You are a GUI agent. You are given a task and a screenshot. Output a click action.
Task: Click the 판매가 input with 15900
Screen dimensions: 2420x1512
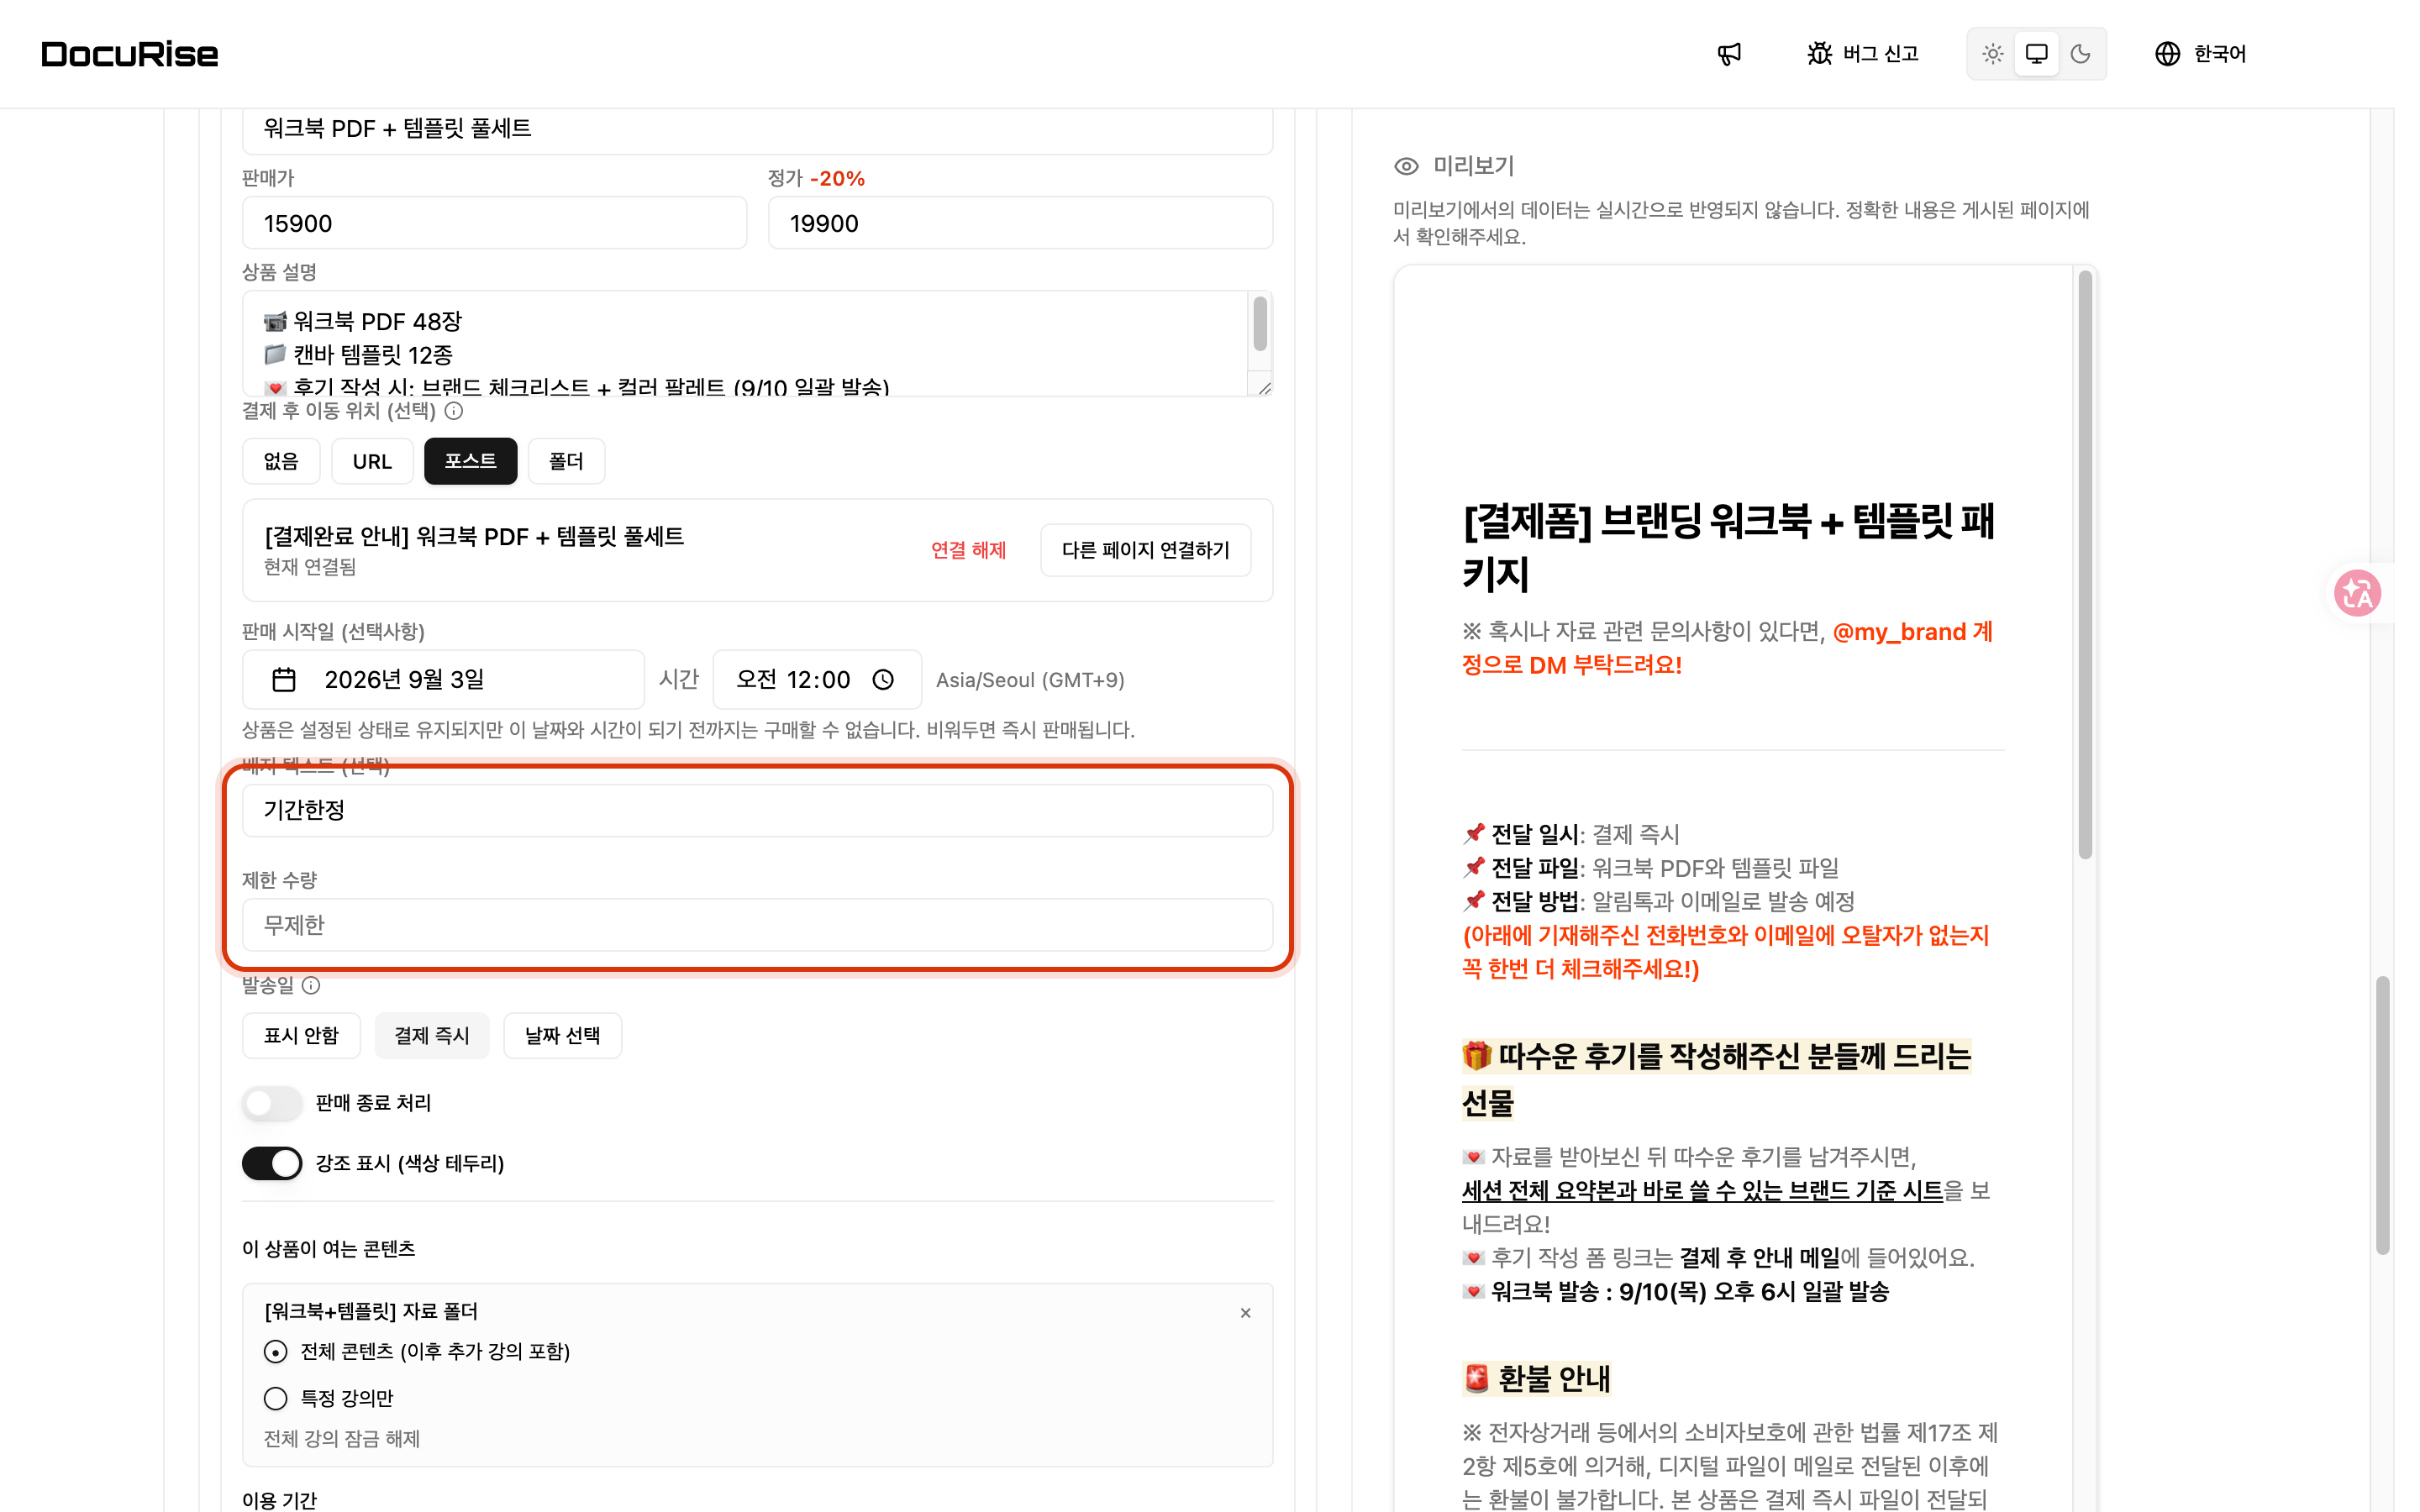pyautogui.click(x=494, y=223)
